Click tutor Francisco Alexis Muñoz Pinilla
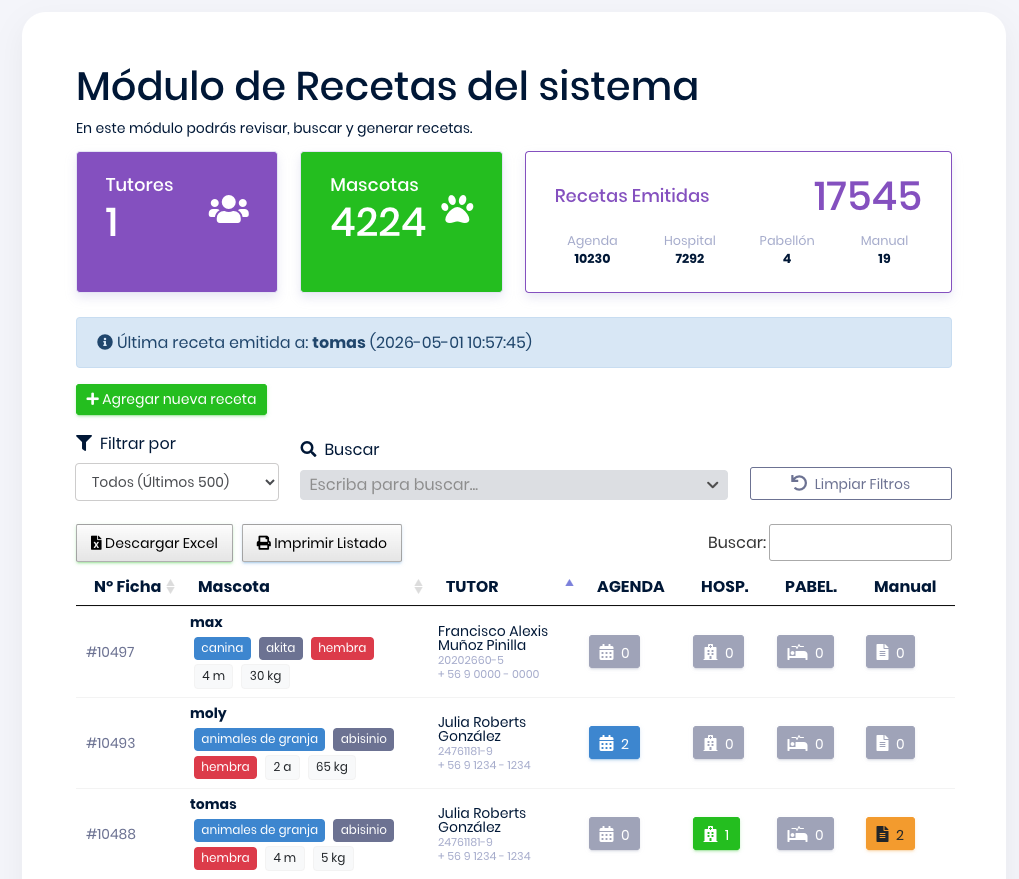Image resolution: width=1019 pixels, height=879 pixels. click(493, 638)
